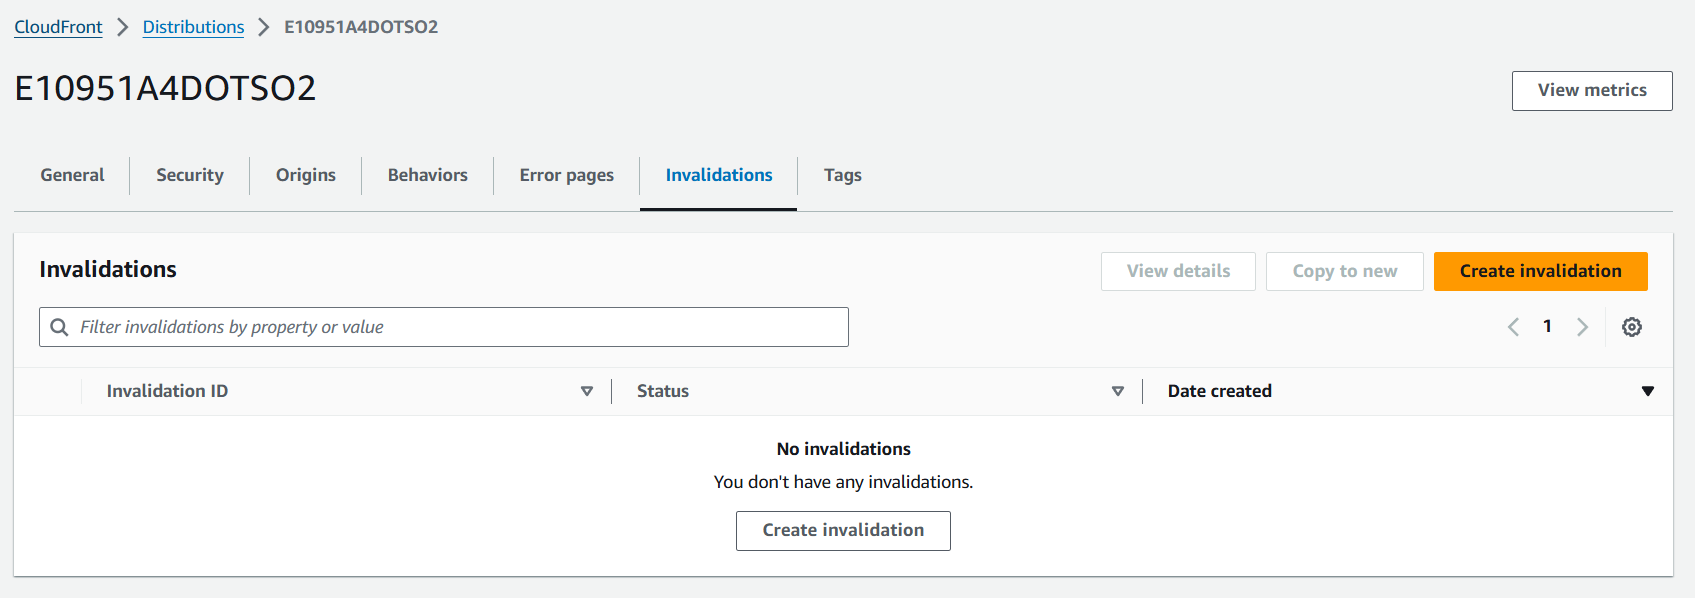Click the orange Create invalidation button

click(x=1541, y=271)
